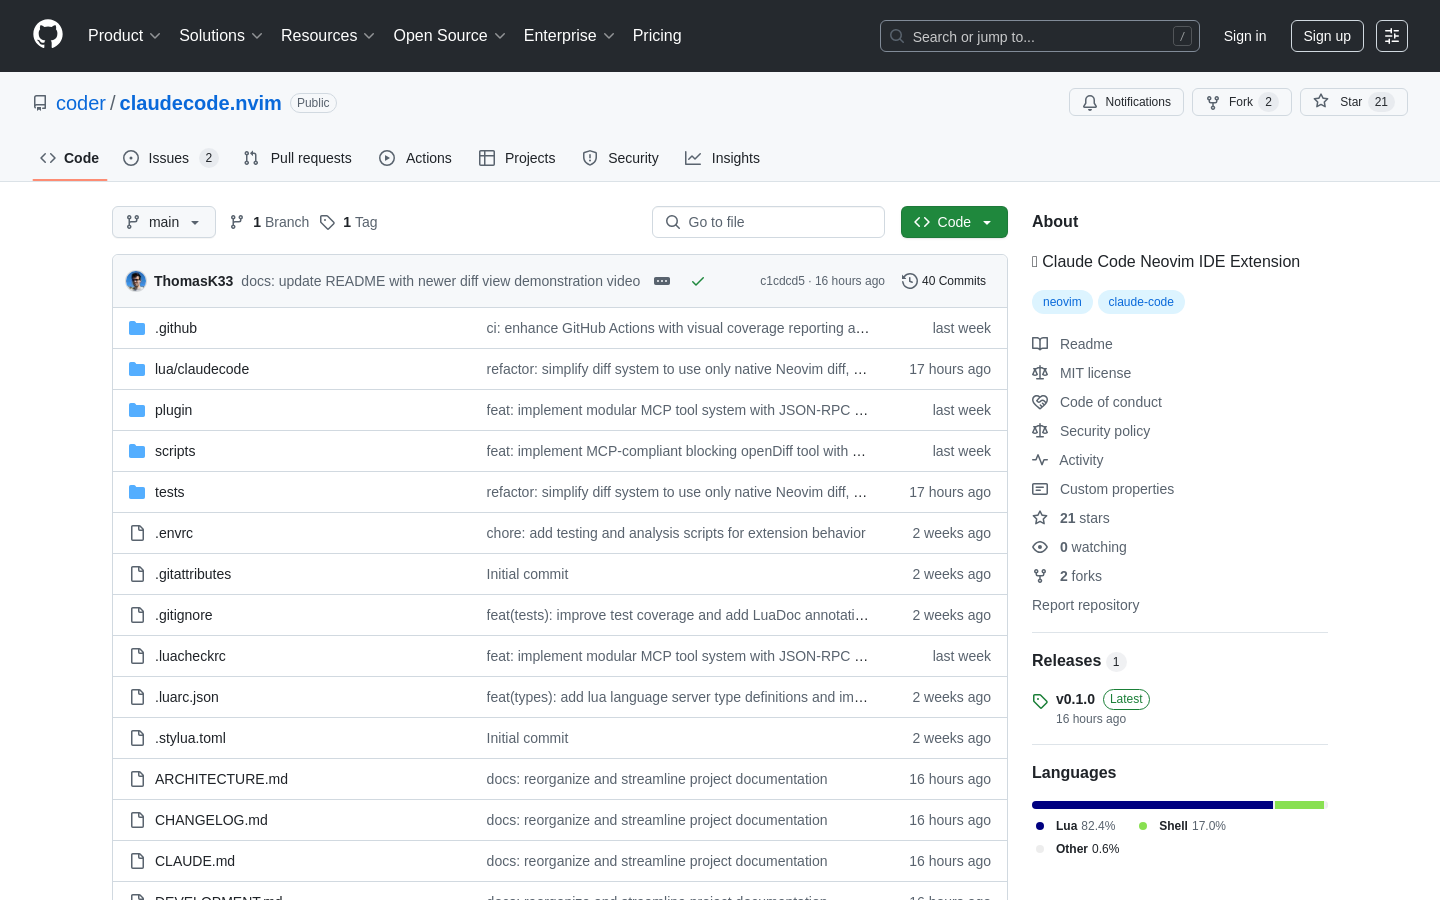The width and height of the screenshot is (1440, 900).
Task: Open the 1 Tag link
Action: click(348, 222)
